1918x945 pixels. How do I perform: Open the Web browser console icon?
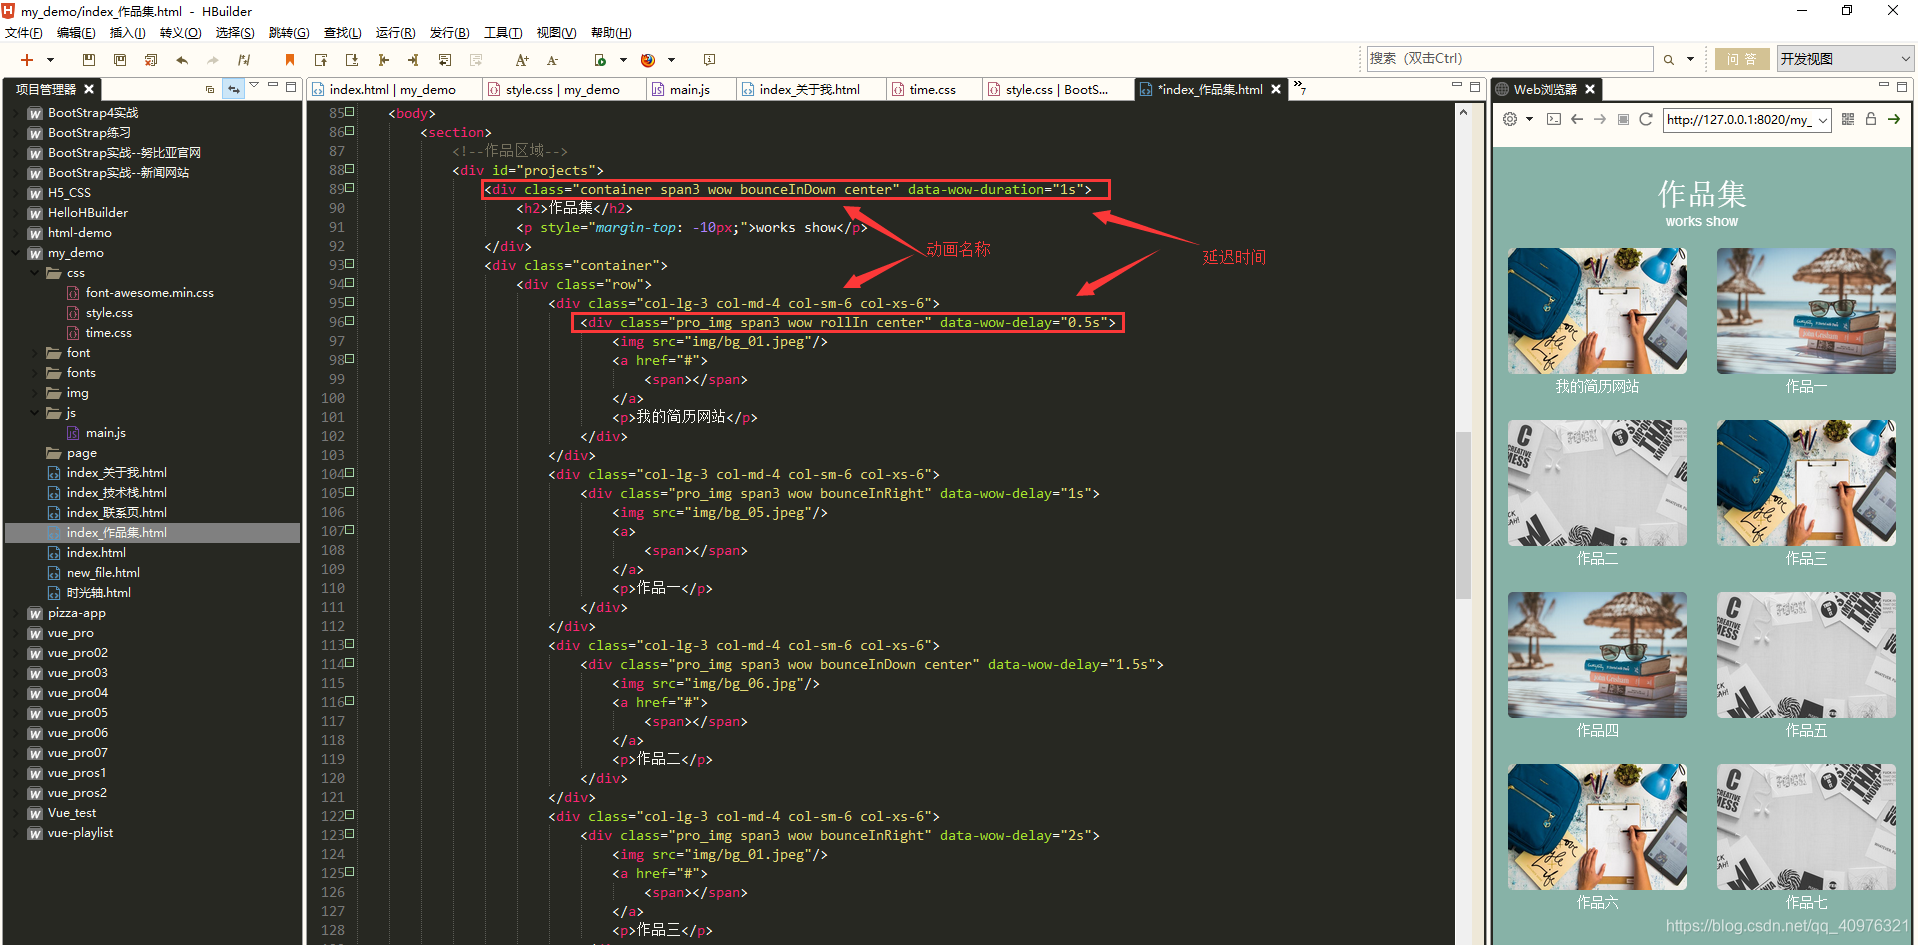point(1553,119)
